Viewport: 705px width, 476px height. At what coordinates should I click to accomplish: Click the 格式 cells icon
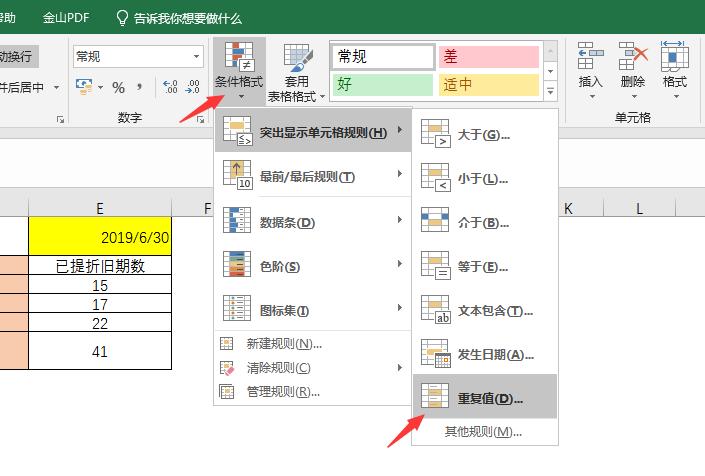pyautogui.click(x=674, y=57)
